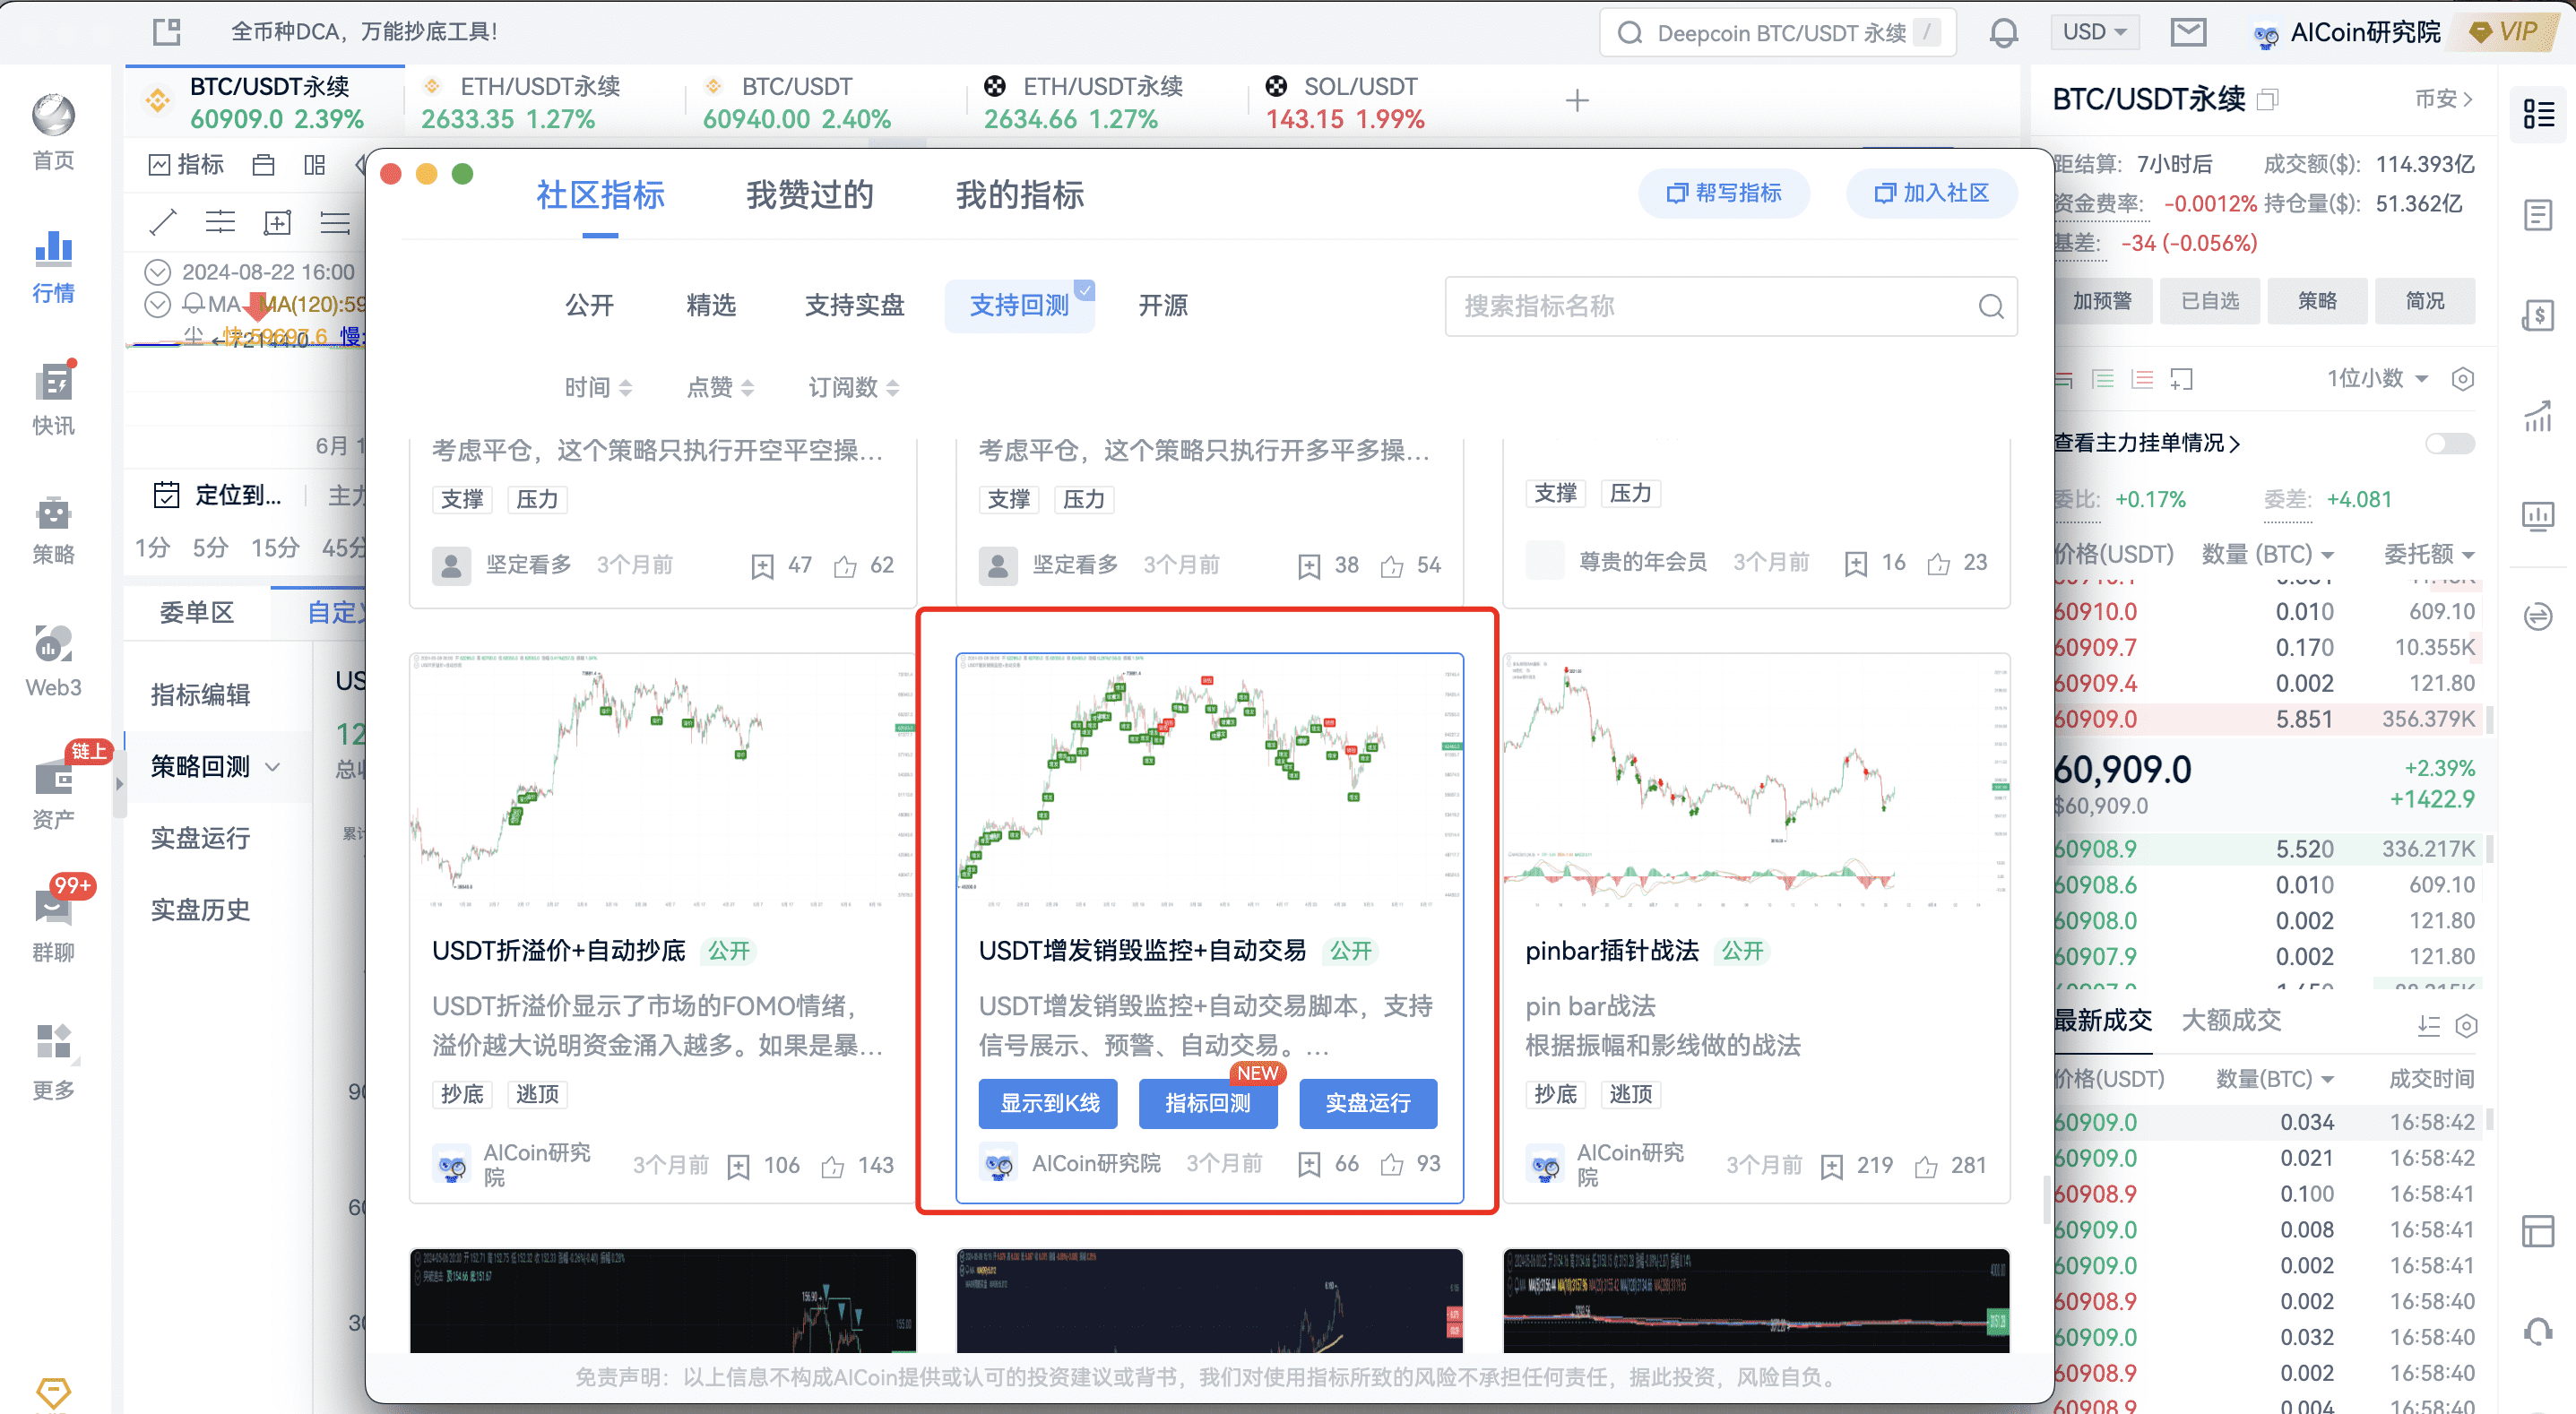
Task: Switch to 我赞过的 tab
Action: click(x=810, y=195)
